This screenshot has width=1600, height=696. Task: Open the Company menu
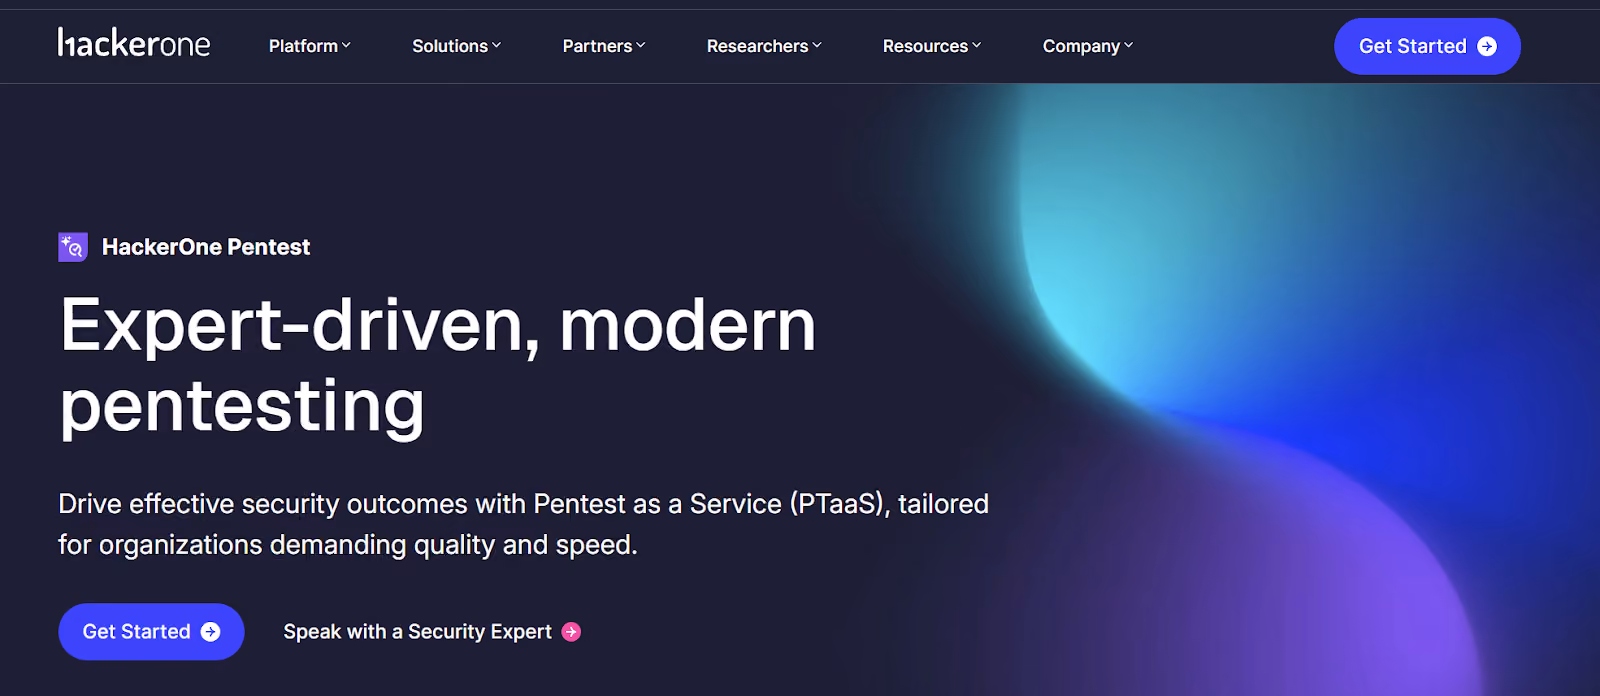coord(1088,46)
